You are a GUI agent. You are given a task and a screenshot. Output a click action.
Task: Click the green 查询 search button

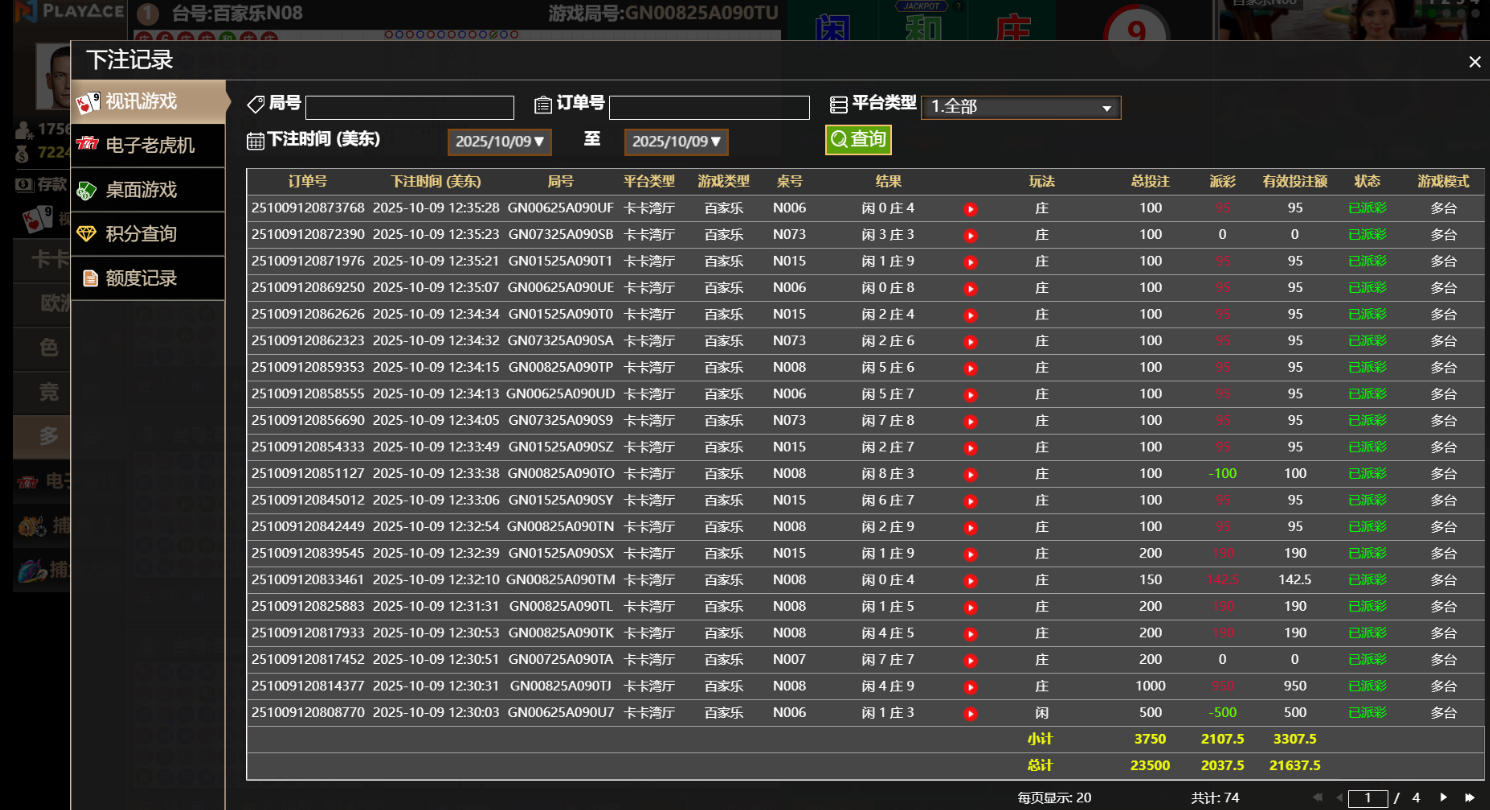pos(858,140)
